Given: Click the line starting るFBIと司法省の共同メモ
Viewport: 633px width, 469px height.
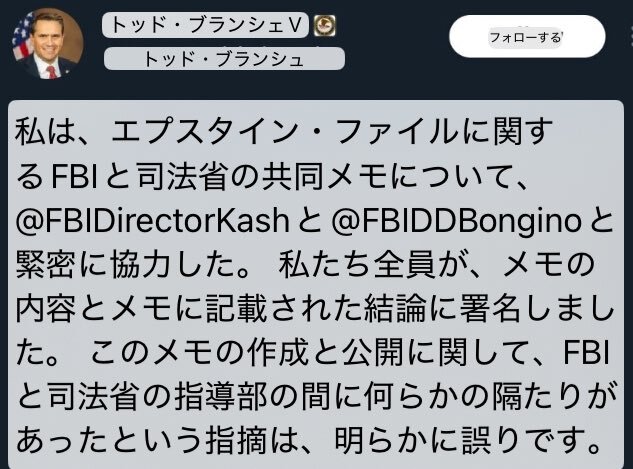Looking at the screenshot, I should pyautogui.click(x=271, y=176).
